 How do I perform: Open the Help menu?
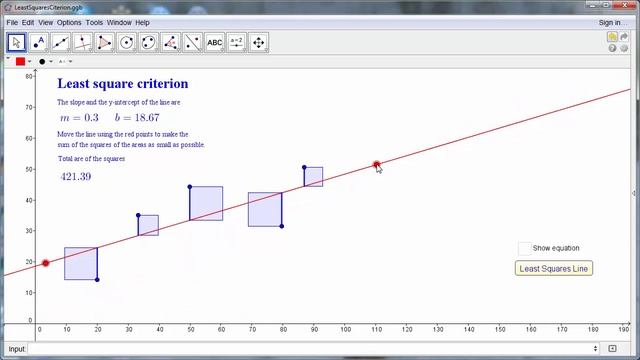click(142, 22)
